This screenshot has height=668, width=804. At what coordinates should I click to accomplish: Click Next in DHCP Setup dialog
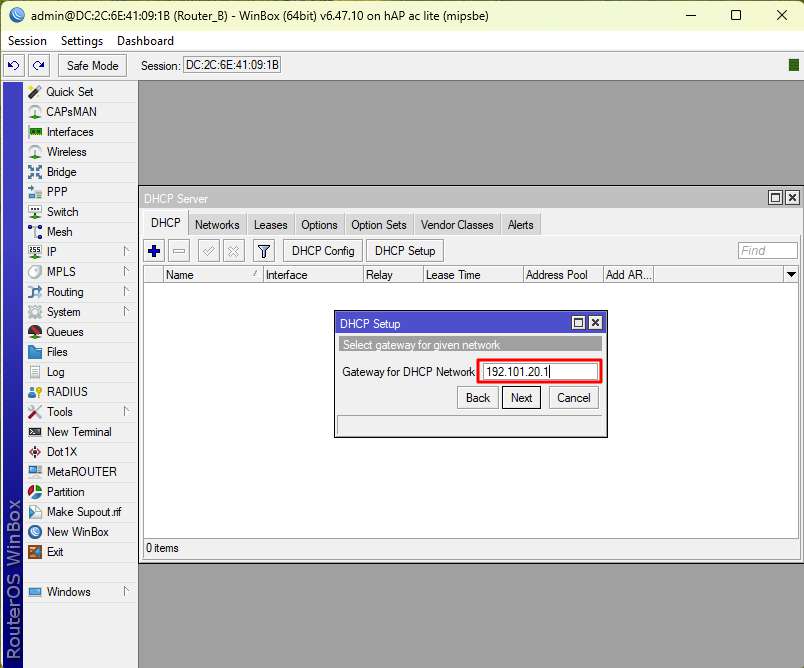tap(521, 397)
